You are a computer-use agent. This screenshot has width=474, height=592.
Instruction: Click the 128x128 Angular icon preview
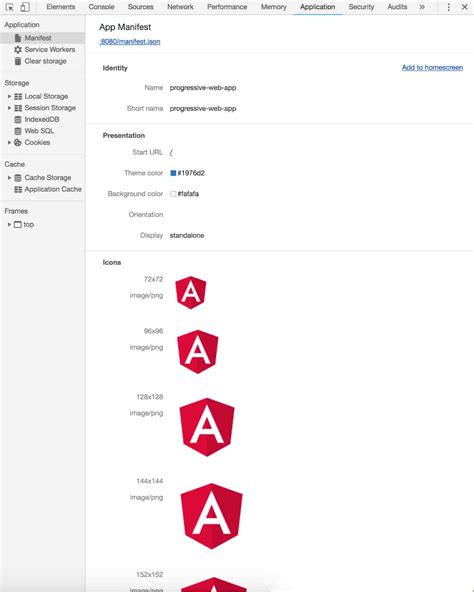point(207,427)
